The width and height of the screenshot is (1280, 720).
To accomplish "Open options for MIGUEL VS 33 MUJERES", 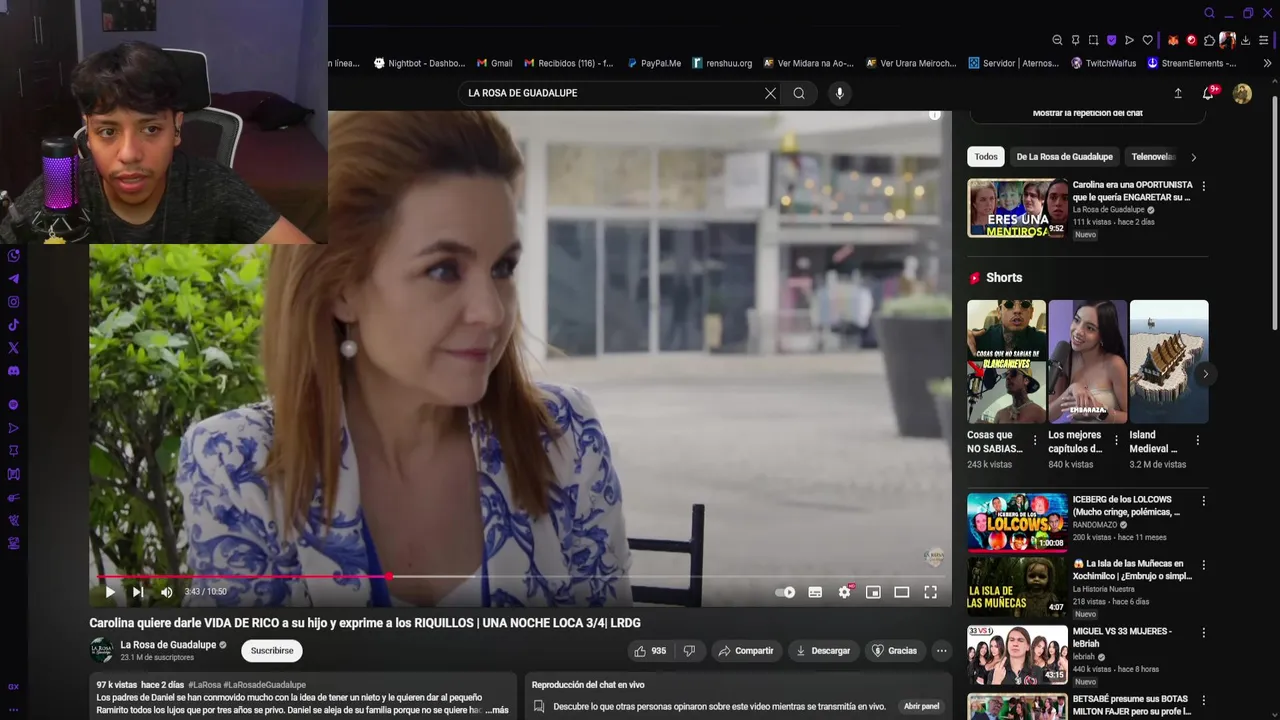I will [x=1203, y=633].
